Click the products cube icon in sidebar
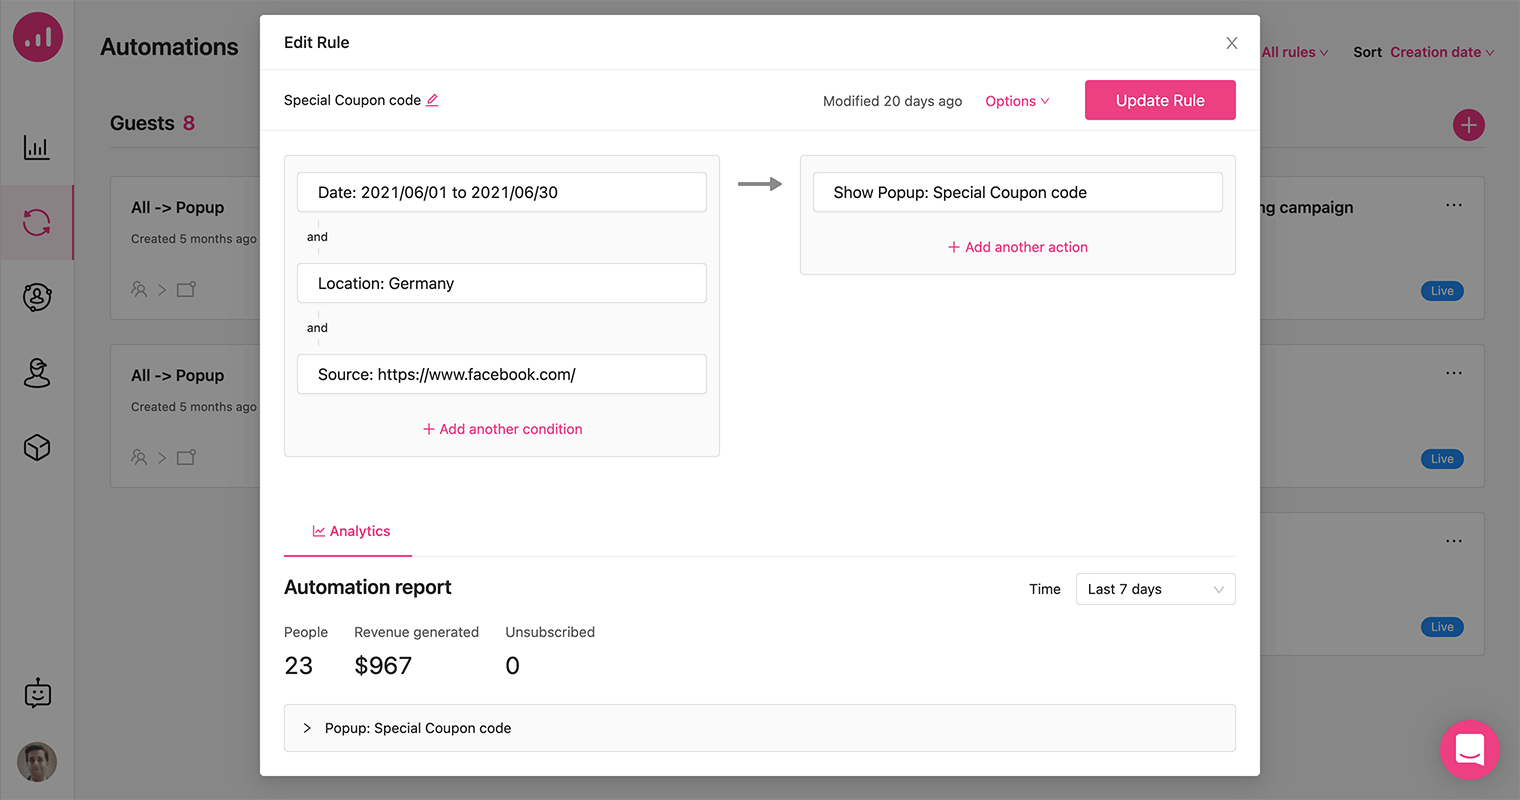This screenshot has width=1520, height=800. (x=37, y=447)
